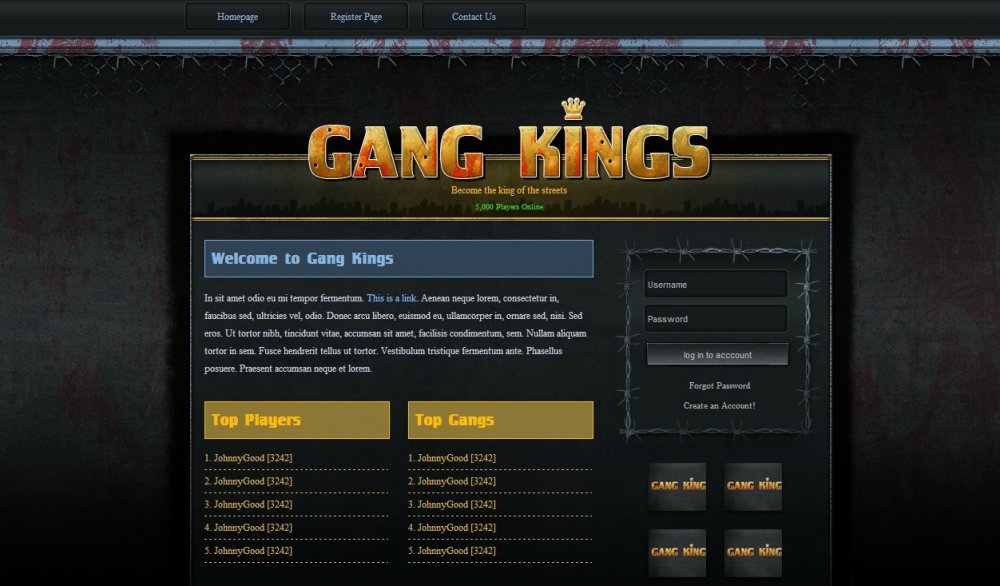Viewport: 1000px width, 586px height.
Task: Focus the Username input field
Action: point(716,284)
